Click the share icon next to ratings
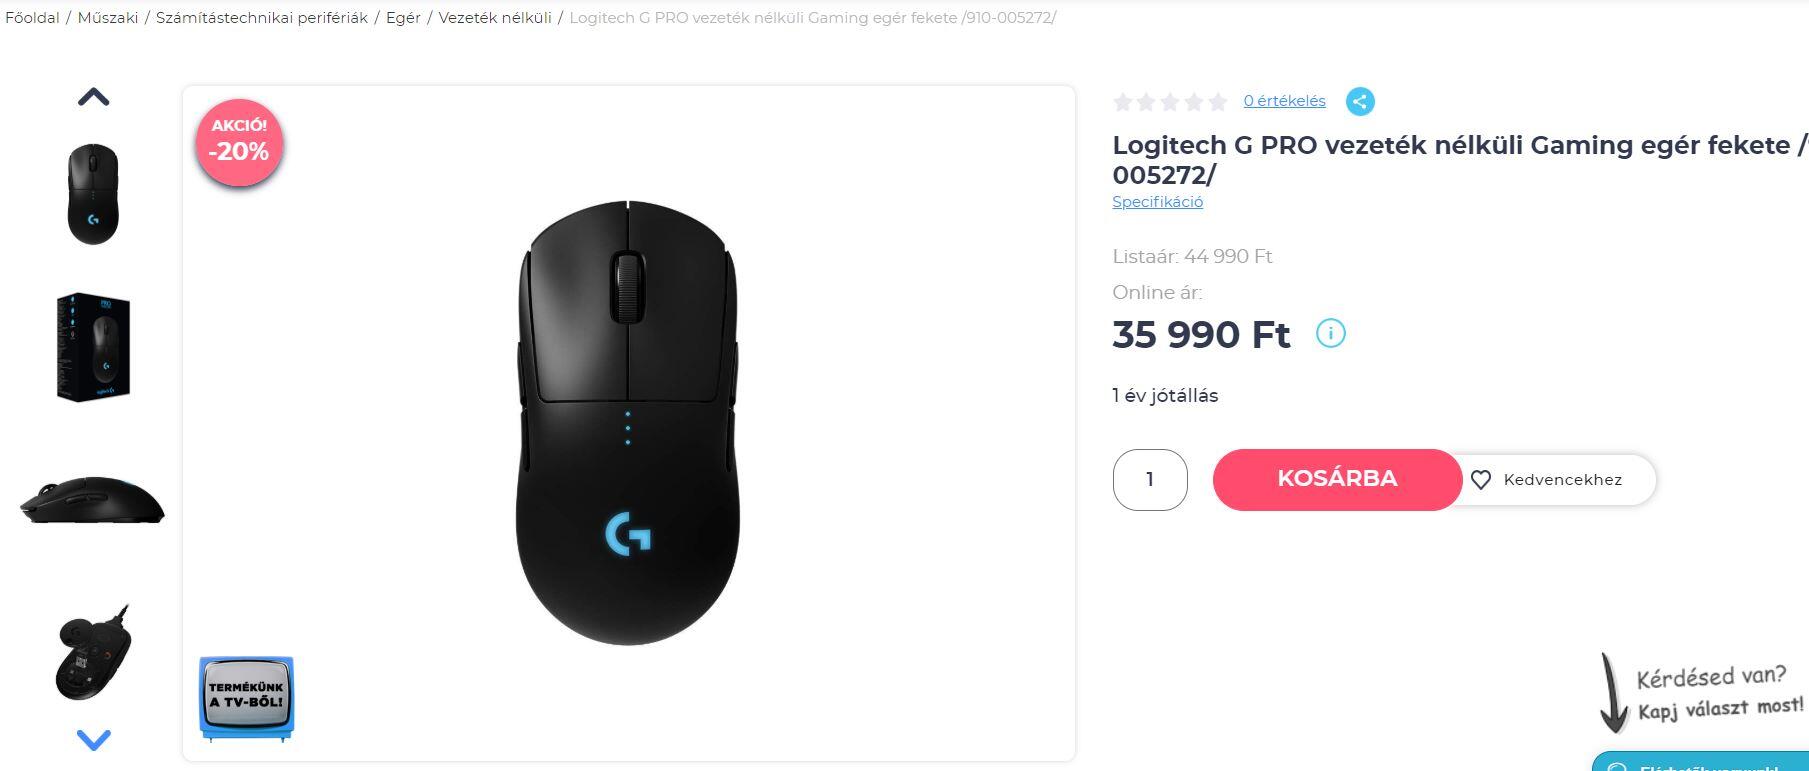 [x=1360, y=101]
